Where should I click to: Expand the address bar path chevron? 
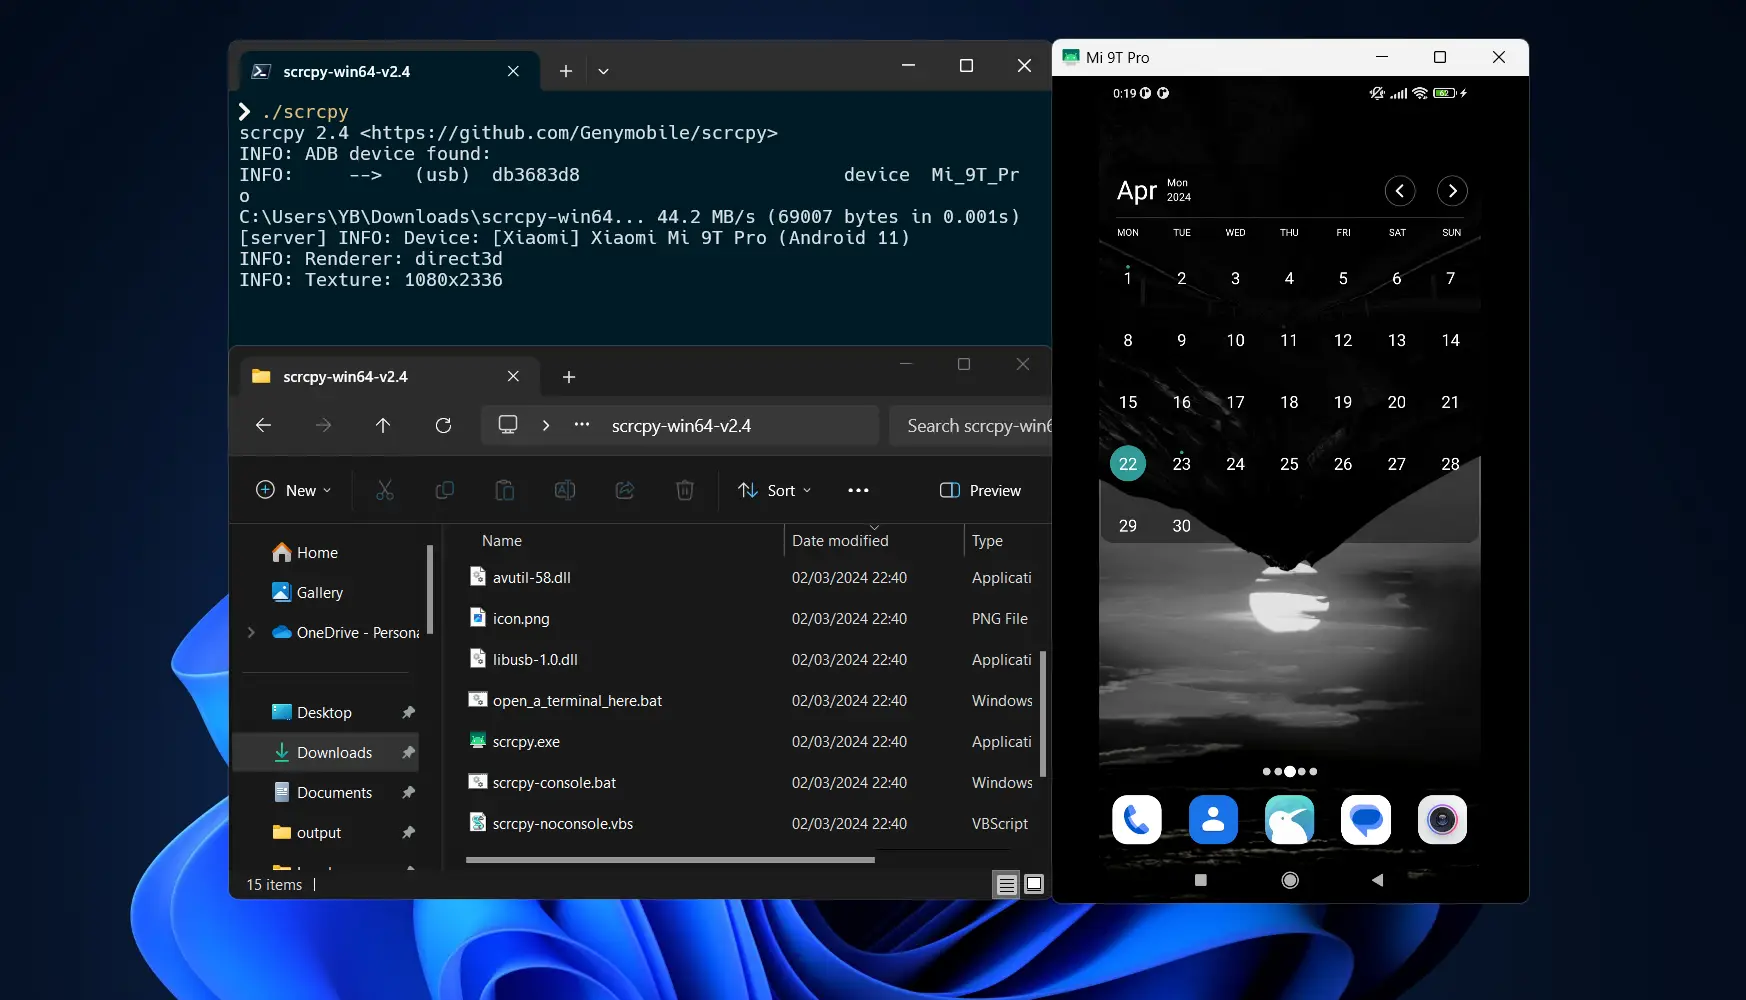click(546, 425)
